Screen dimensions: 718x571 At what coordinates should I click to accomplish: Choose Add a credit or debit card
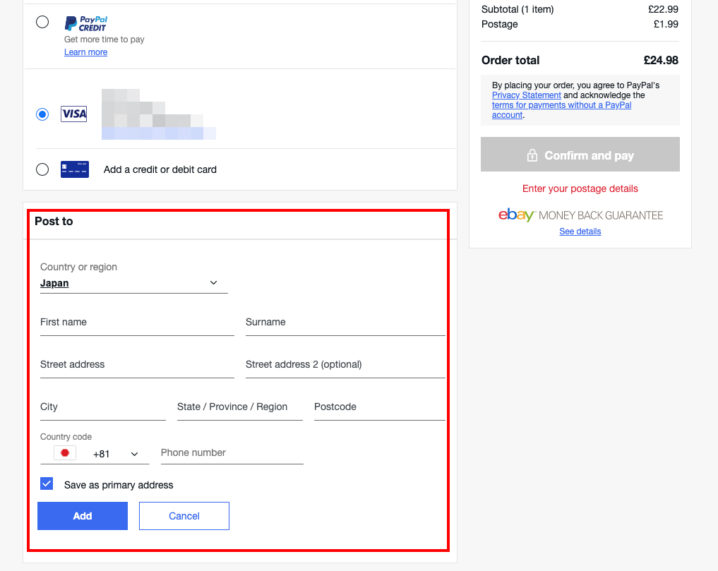(x=42, y=169)
